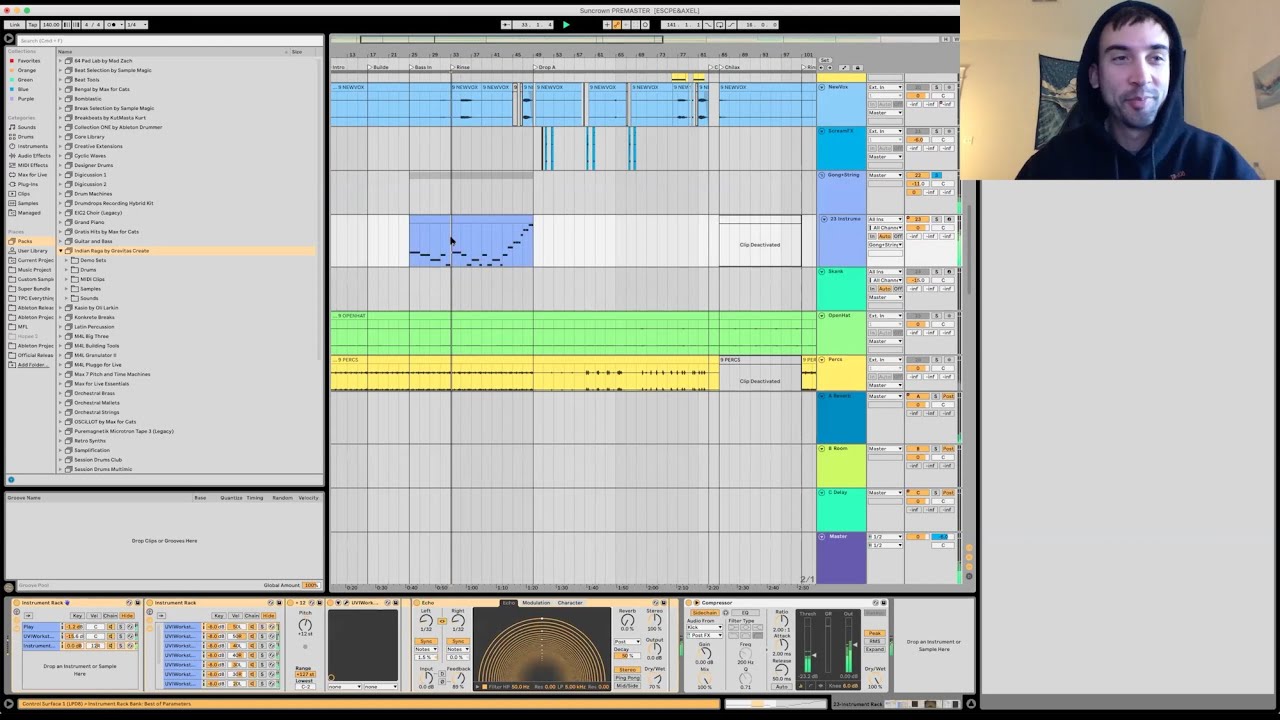Switch to the Echo tab in Echo device

508,603
